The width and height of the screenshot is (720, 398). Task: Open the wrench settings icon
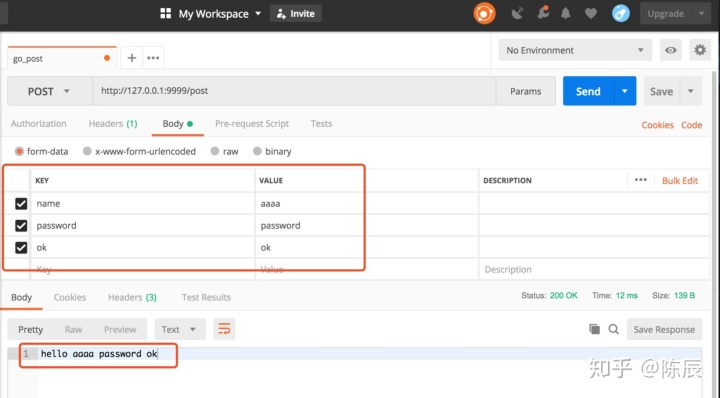click(543, 13)
